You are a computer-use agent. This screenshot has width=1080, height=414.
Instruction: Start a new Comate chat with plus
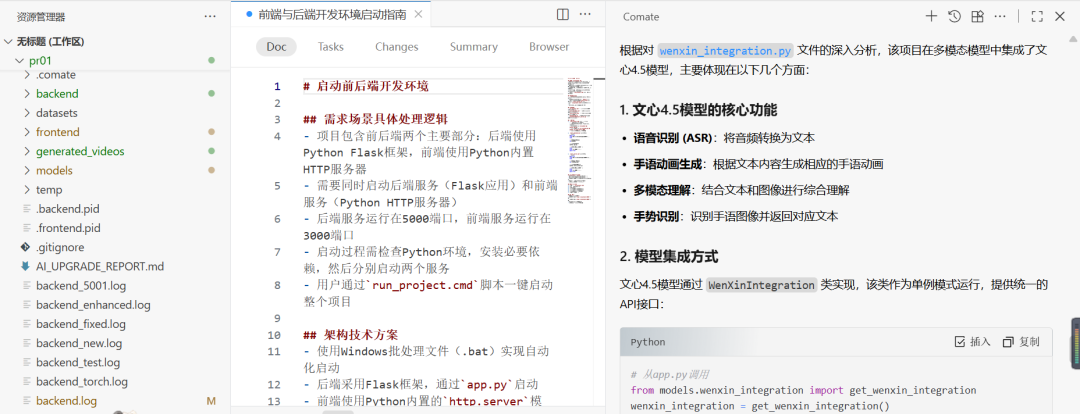click(x=931, y=17)
